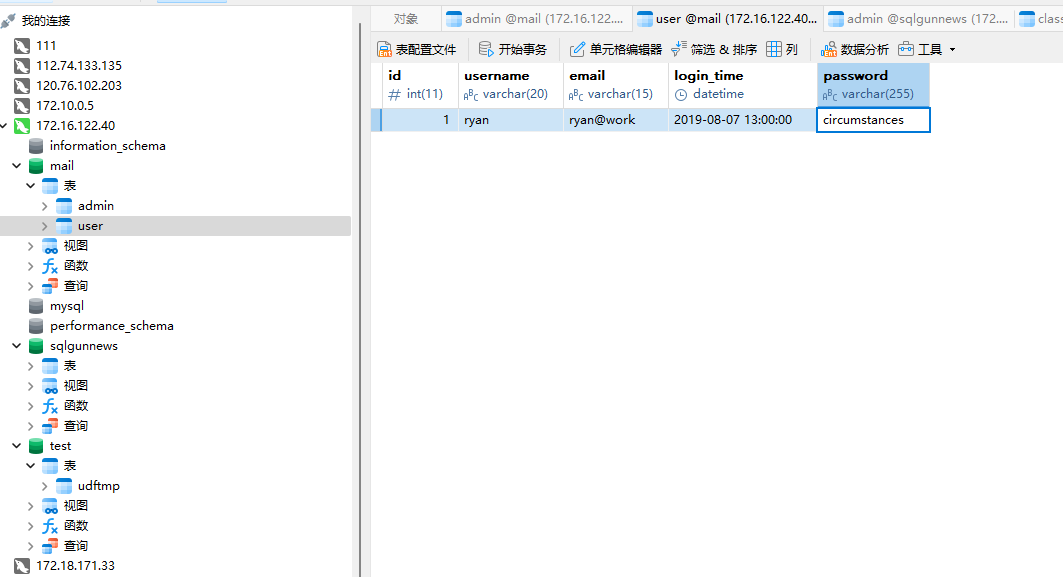The width and height of the screenshot is (1063, 577).
Task: Collapse the sqlgunnews database node
Action: 17,346
